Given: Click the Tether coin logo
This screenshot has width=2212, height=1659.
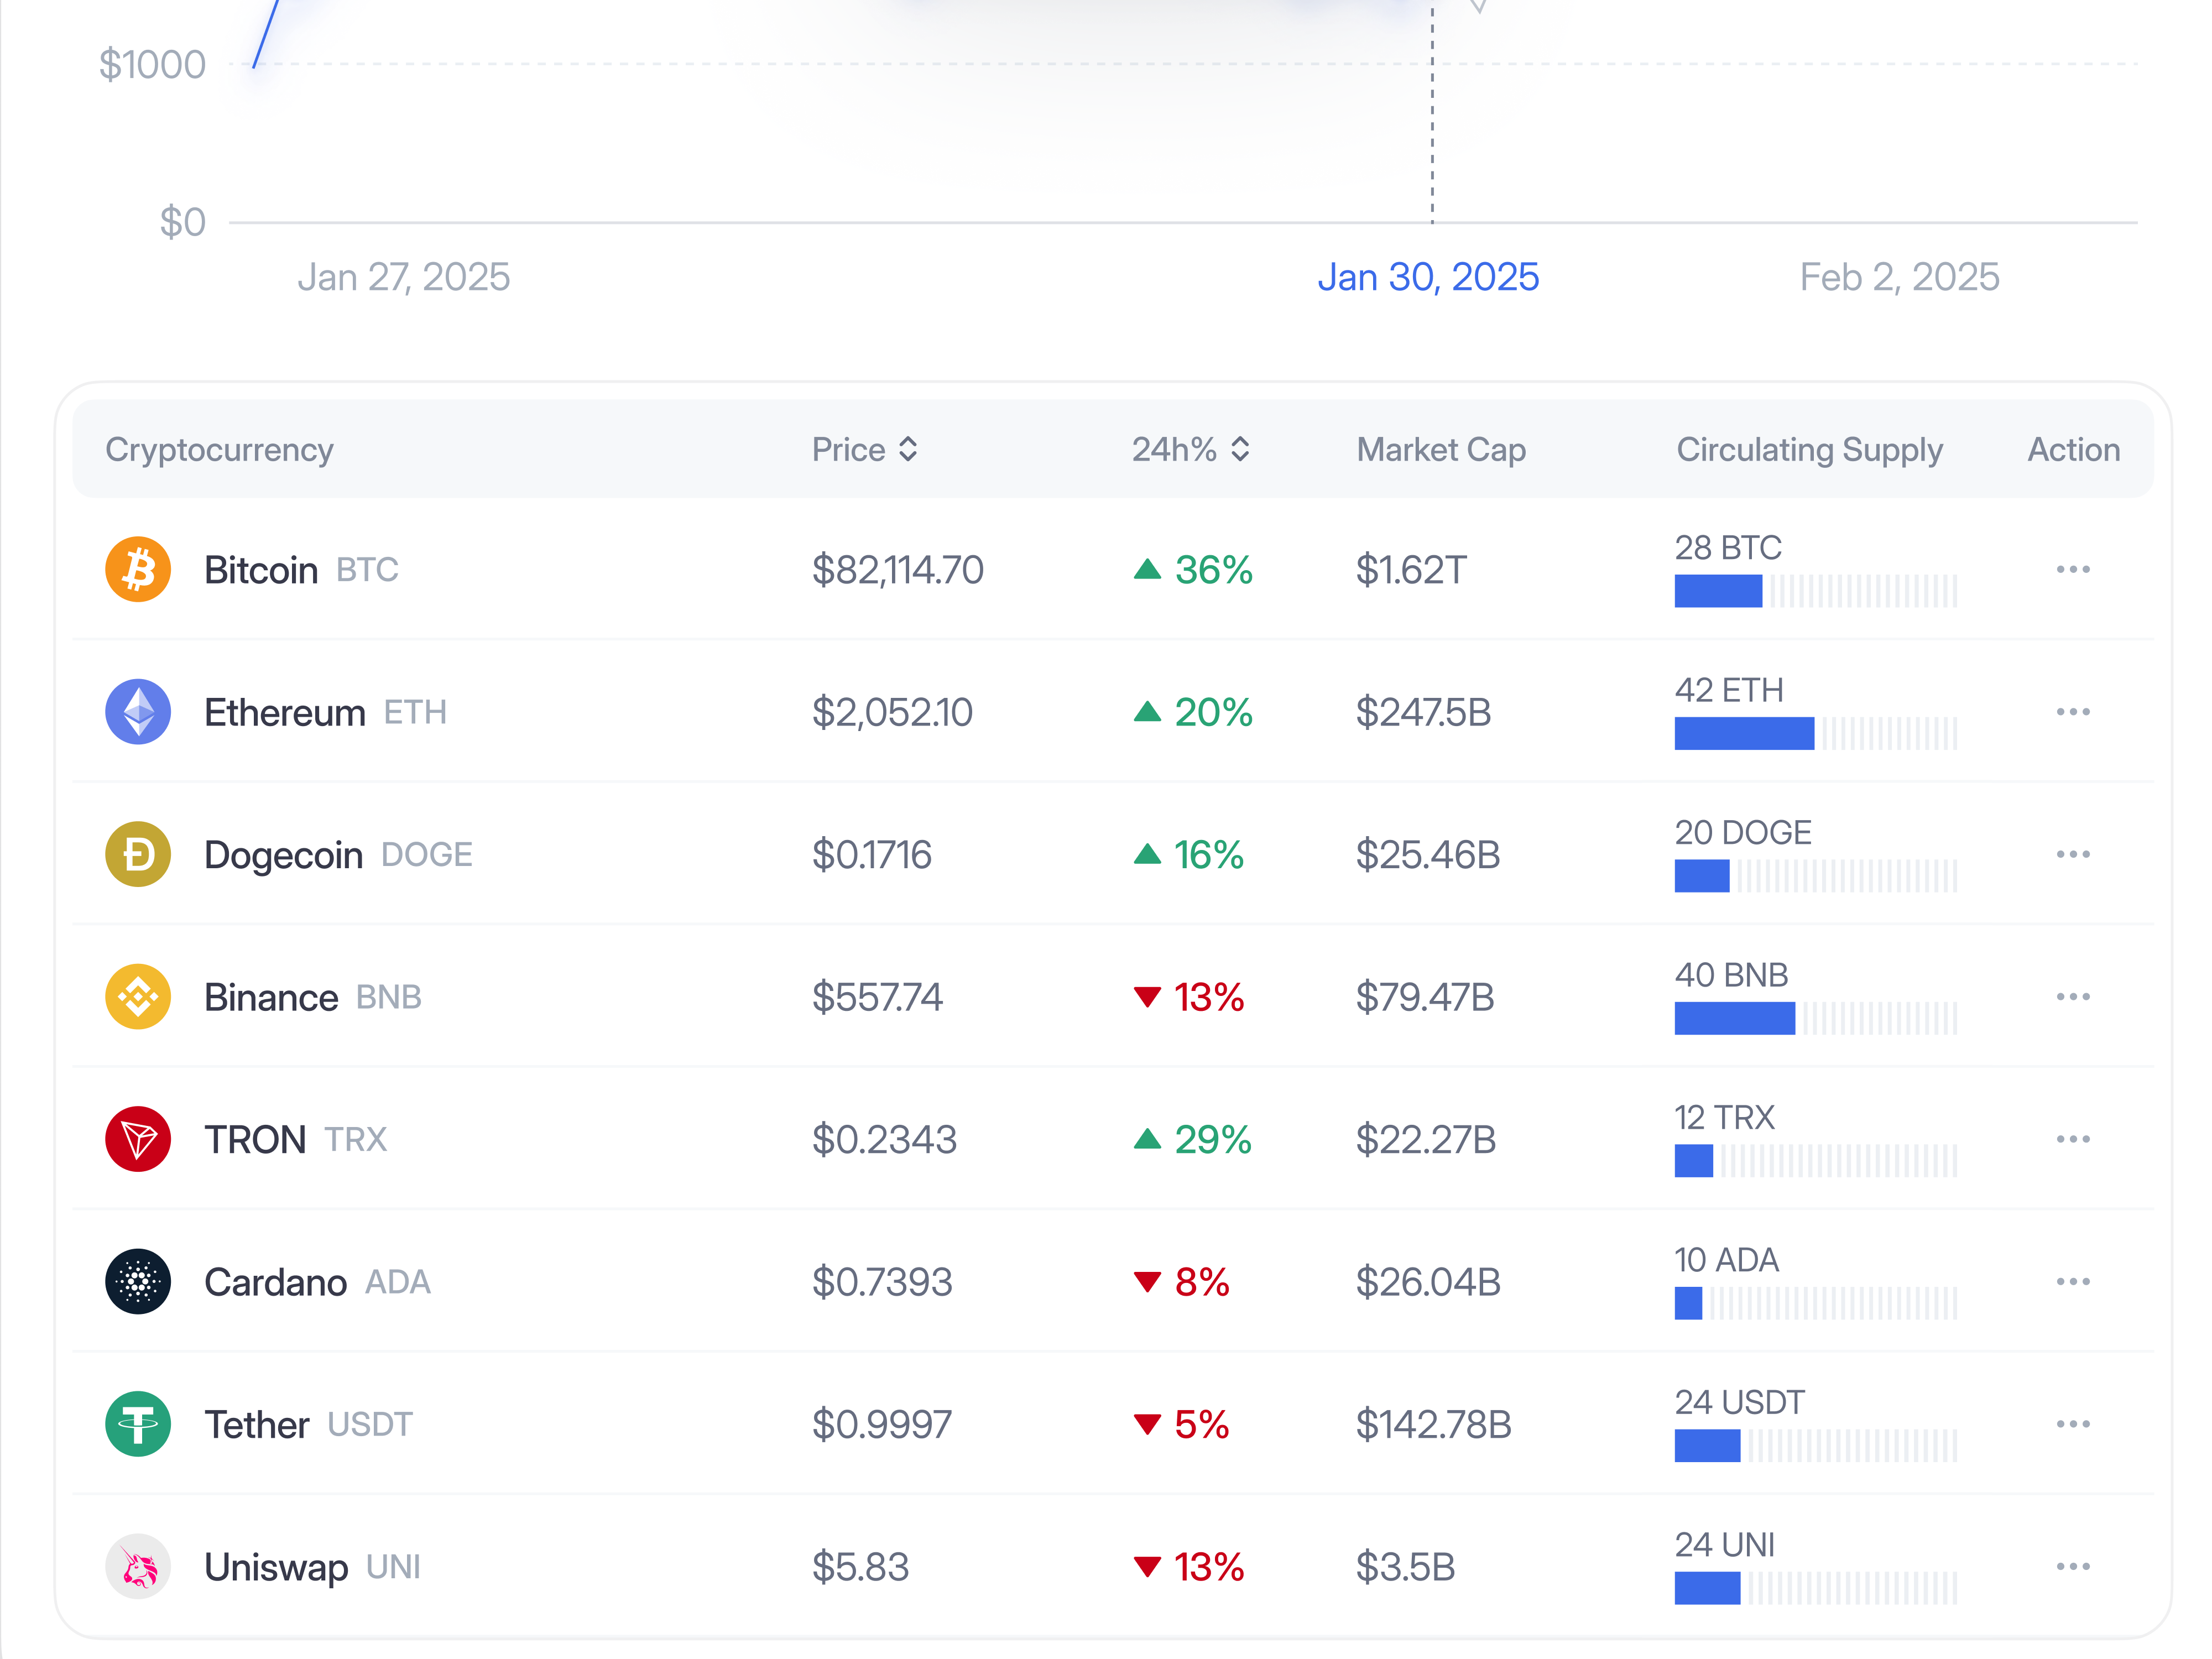Looking at the screenshot, I should tap(138, 1424).
